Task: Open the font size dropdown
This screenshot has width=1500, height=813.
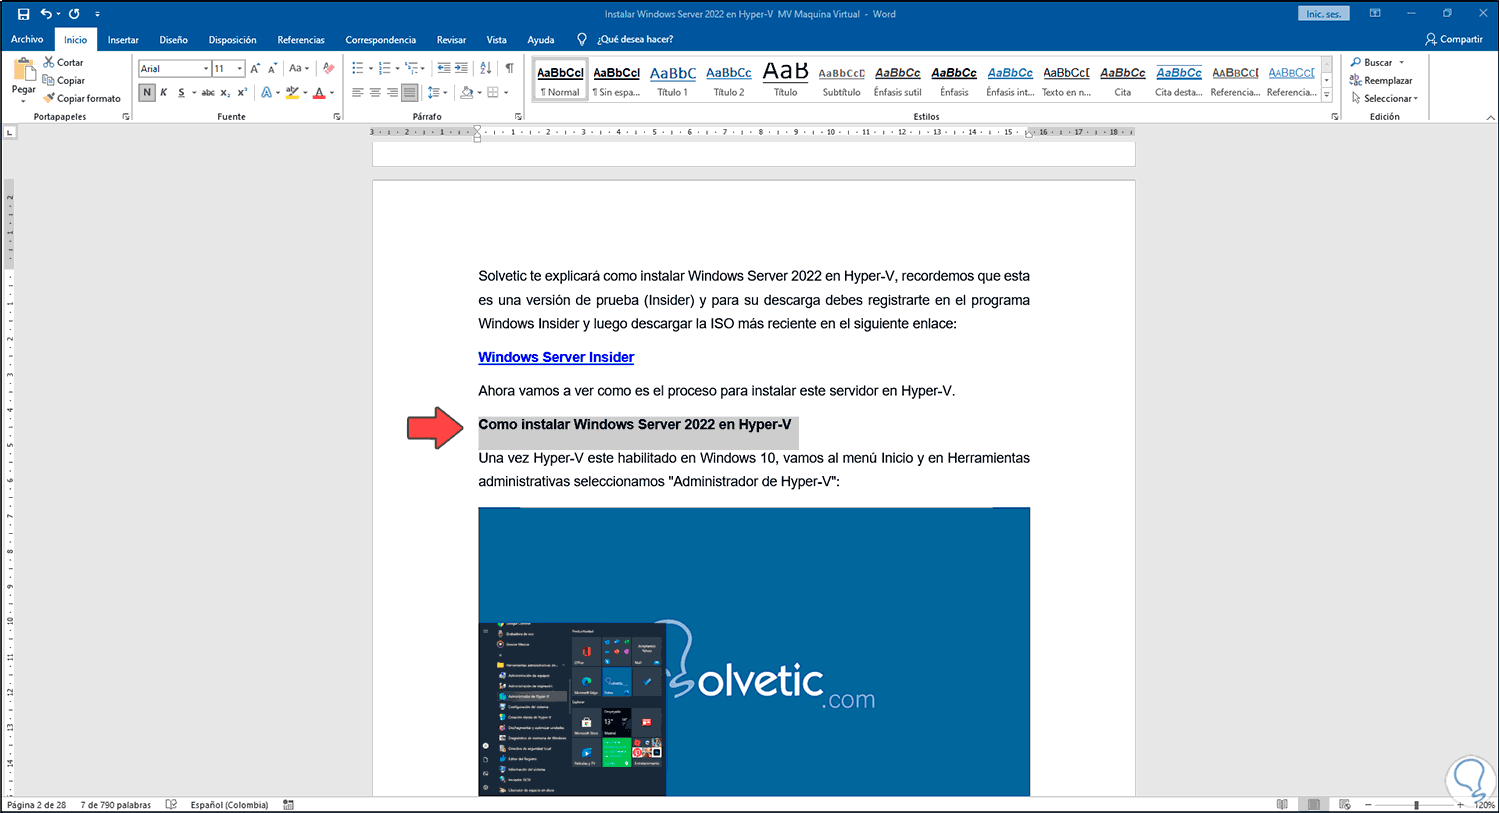Action: coord(240,68)
